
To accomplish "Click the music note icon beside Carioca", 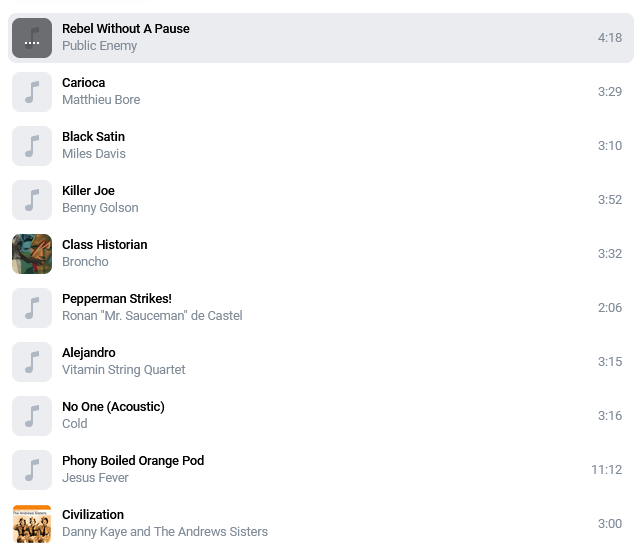I will tap(32, 92).
